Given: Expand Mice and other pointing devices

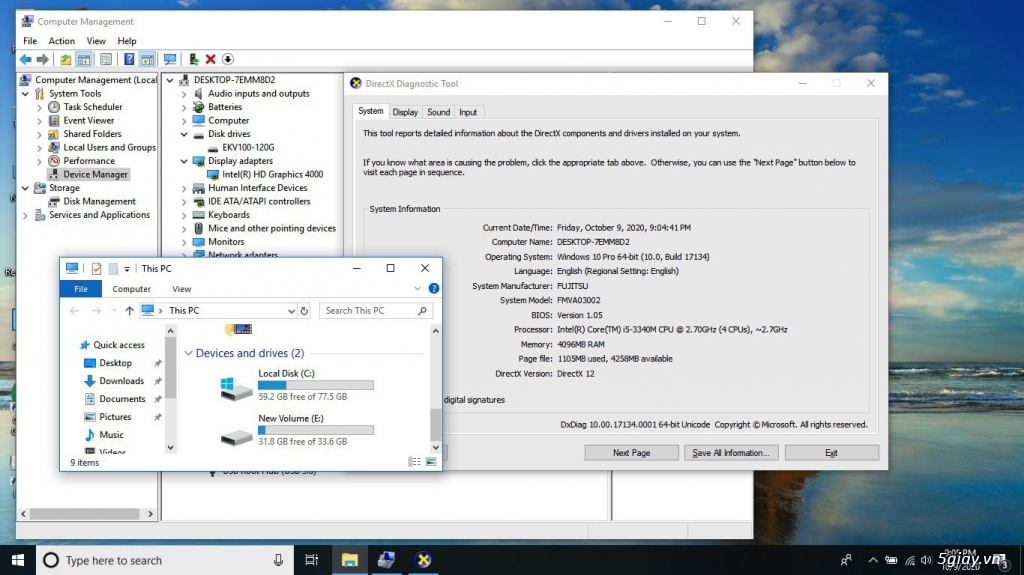Looking at the screenshot, I should pos(184,229).
